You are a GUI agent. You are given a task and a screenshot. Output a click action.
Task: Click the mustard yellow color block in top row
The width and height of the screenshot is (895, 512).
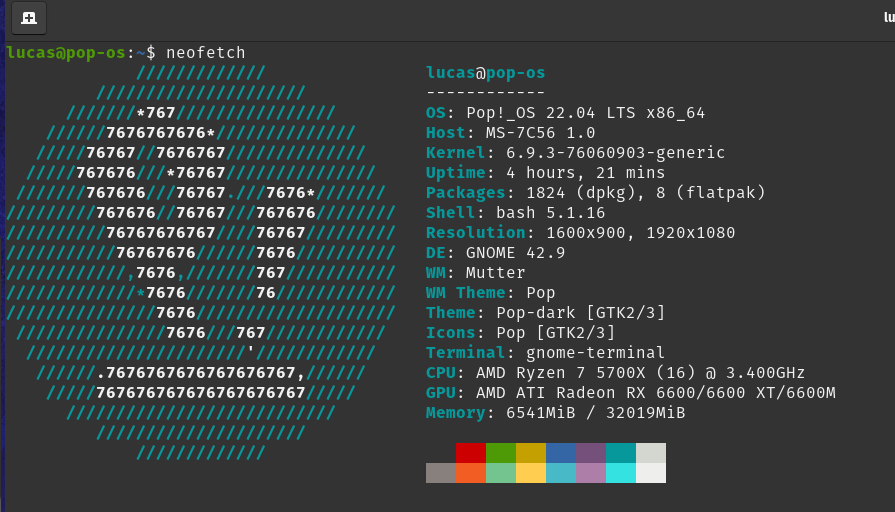coord(531,453)
